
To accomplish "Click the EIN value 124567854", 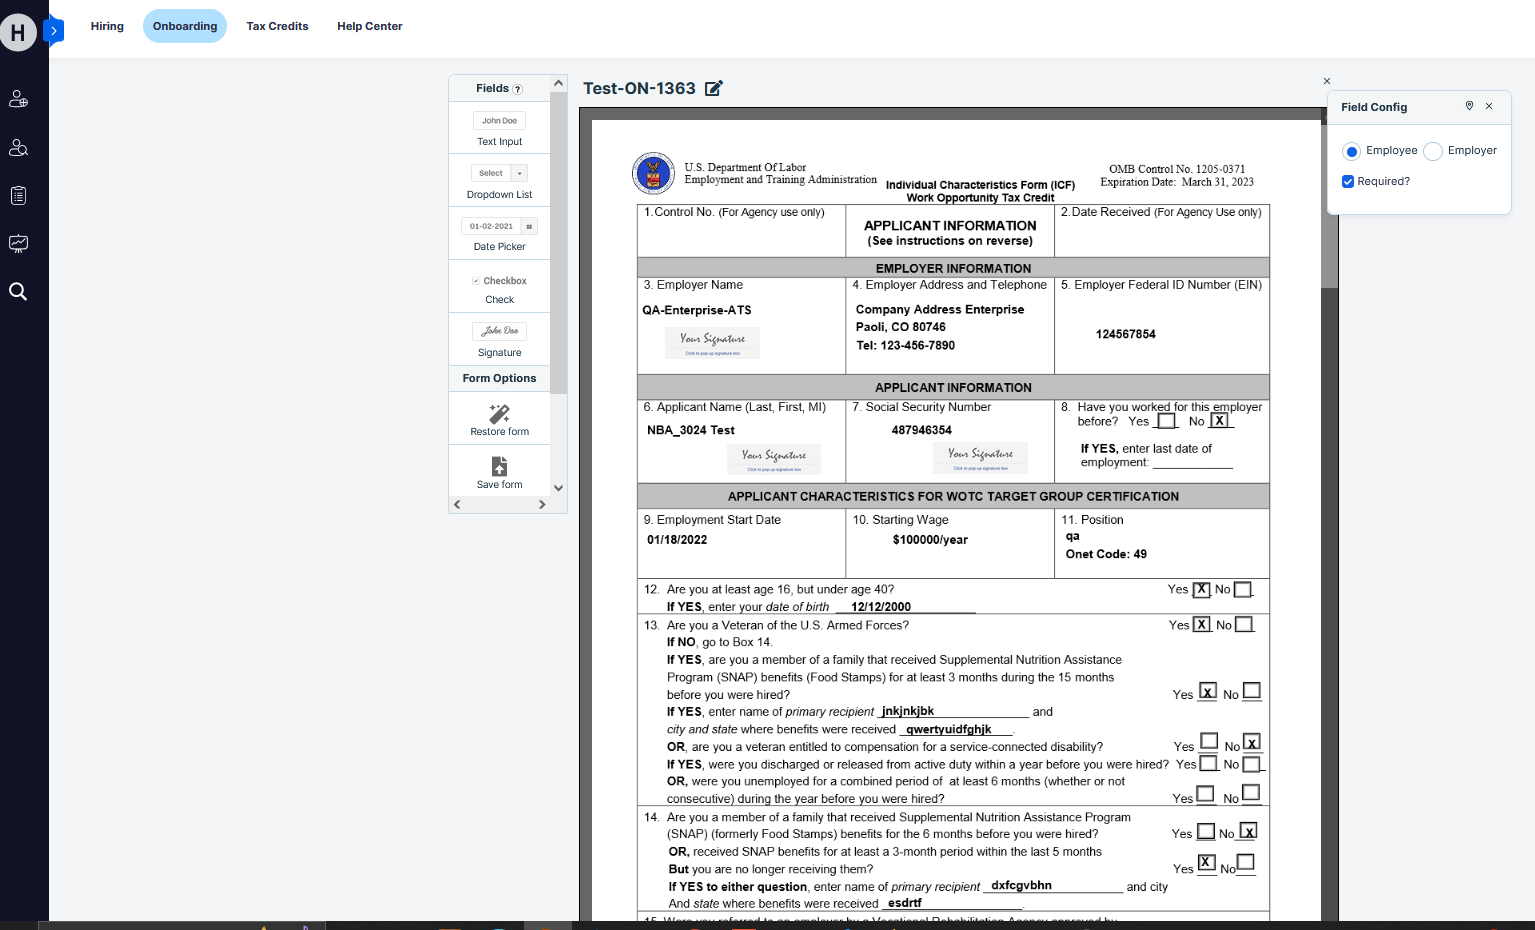I will coord(1126,334).
